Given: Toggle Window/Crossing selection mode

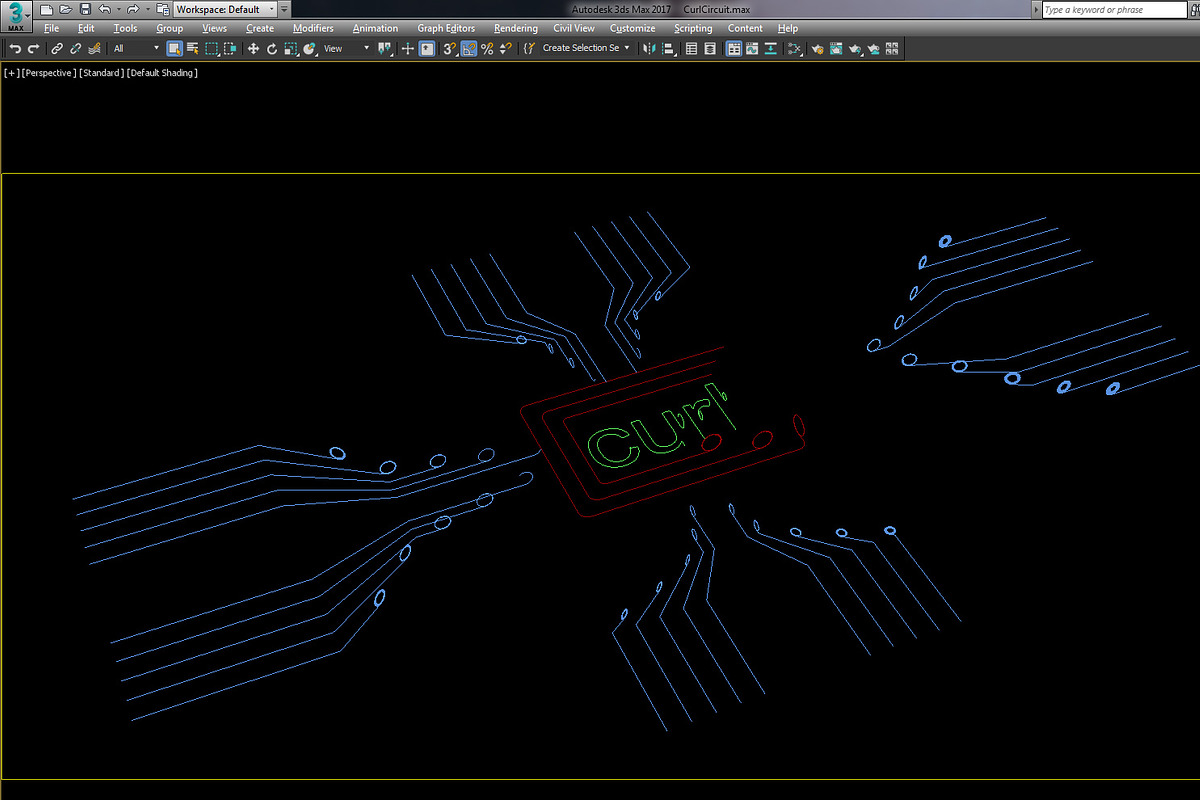Looking at the screenshot, I should click(x=230, y=48).
